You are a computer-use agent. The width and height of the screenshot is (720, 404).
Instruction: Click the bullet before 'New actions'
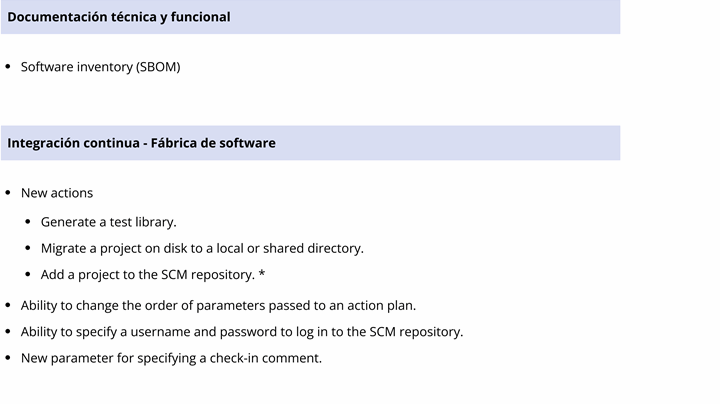8,193
